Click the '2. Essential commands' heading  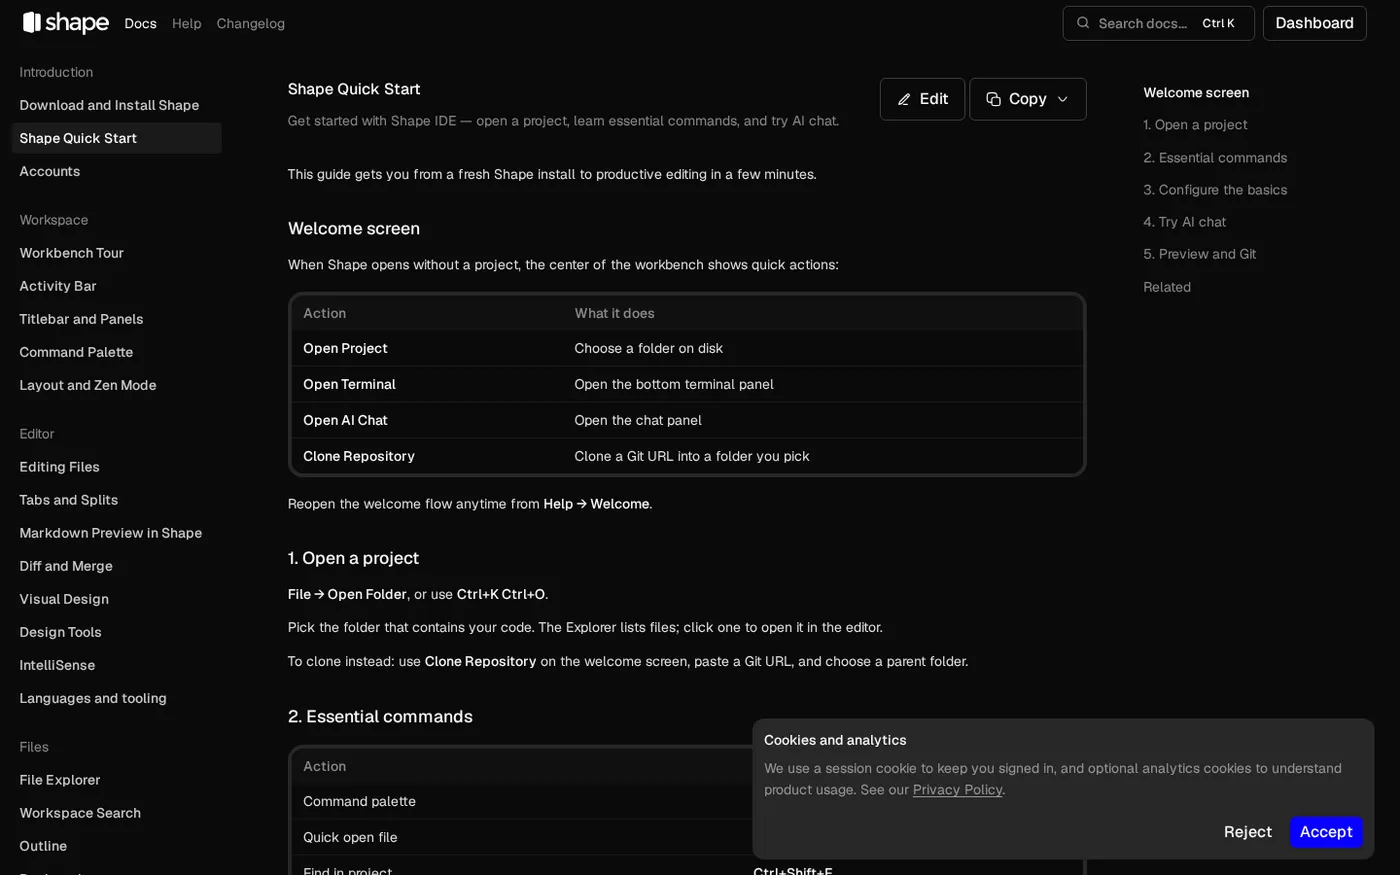[380, 716]
